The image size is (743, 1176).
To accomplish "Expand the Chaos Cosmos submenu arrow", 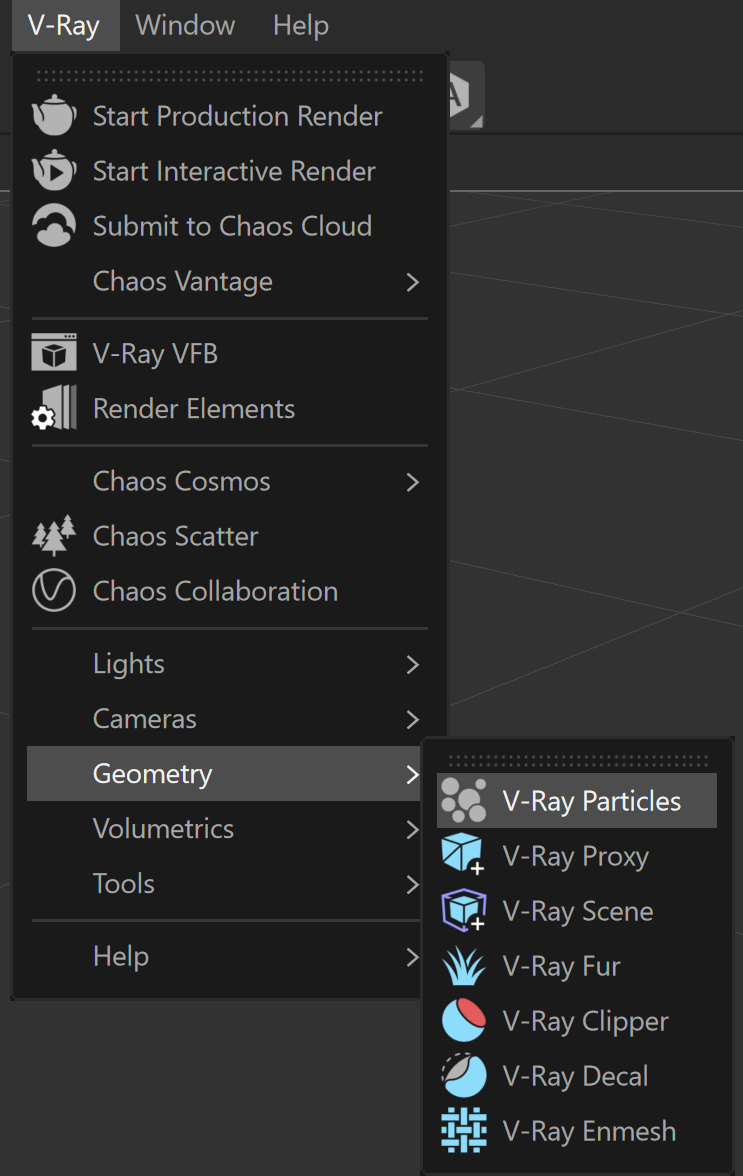I will coord(412,482).
